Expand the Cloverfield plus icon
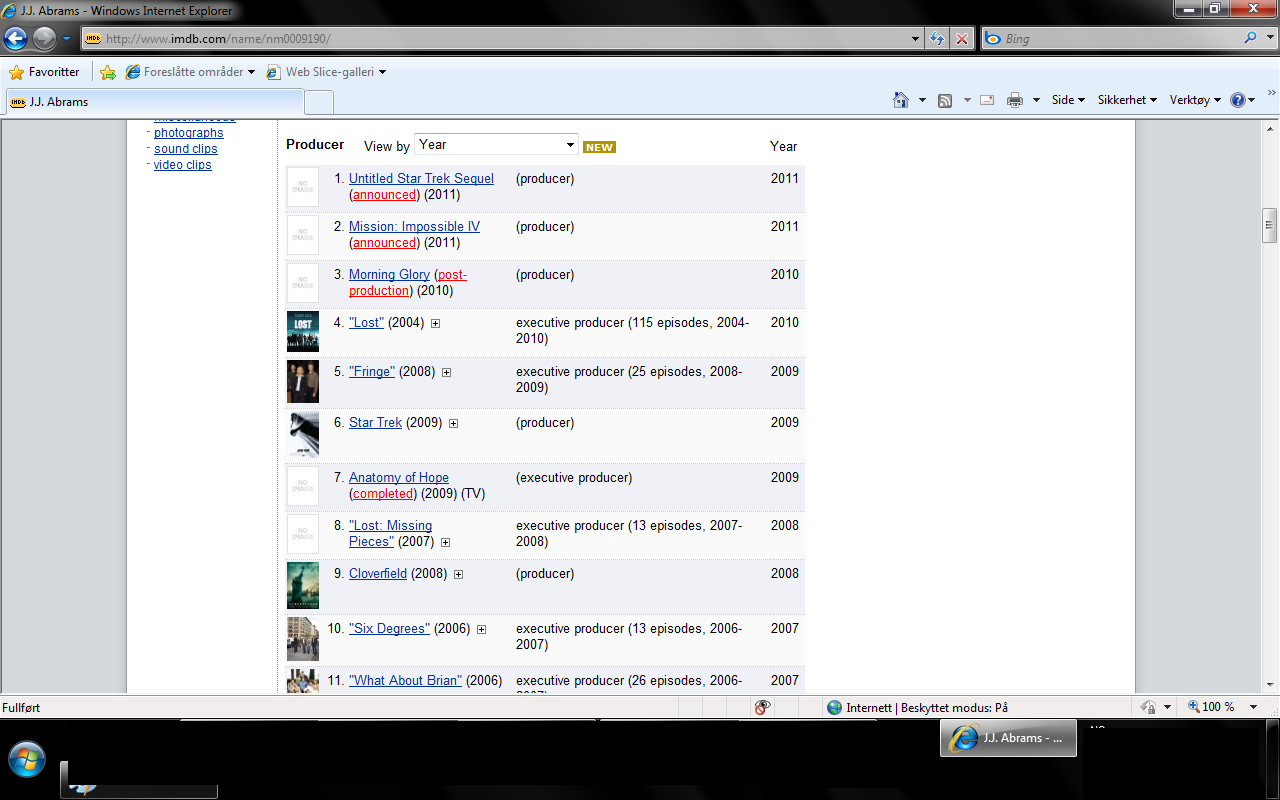The image size is (1280, 800). 458,574
